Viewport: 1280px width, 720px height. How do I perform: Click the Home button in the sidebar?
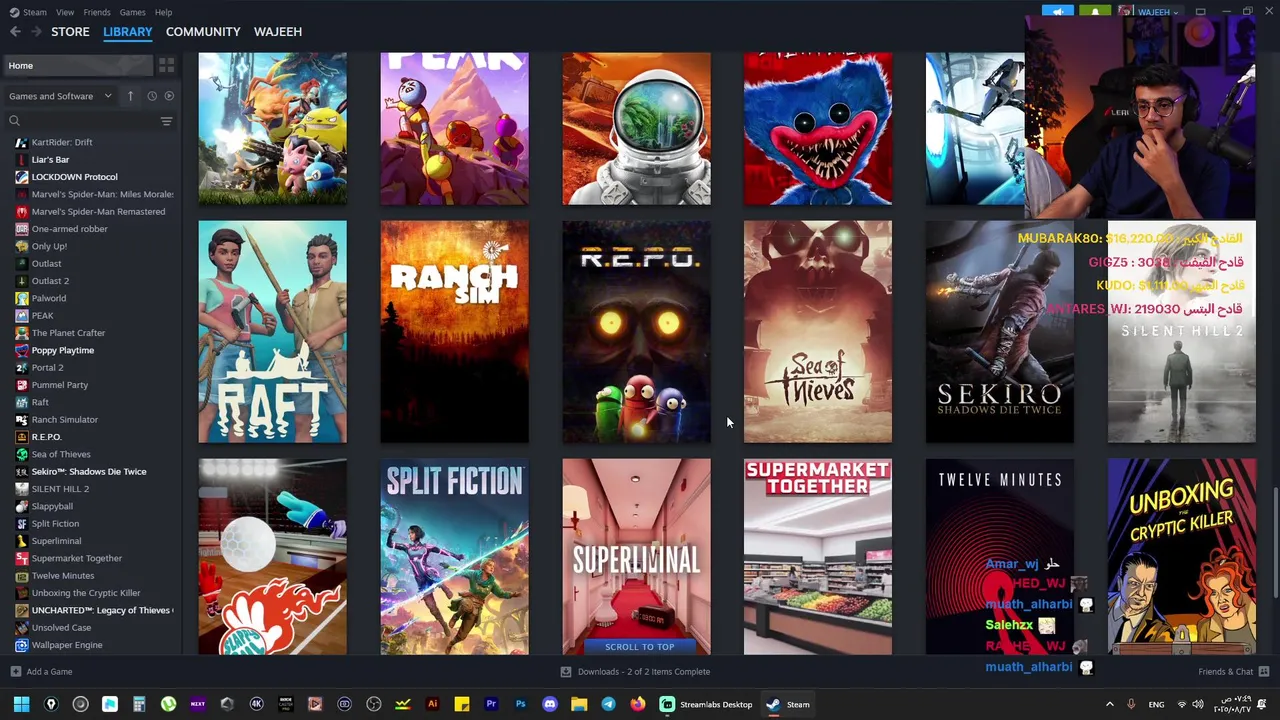[x=78, y=65]
